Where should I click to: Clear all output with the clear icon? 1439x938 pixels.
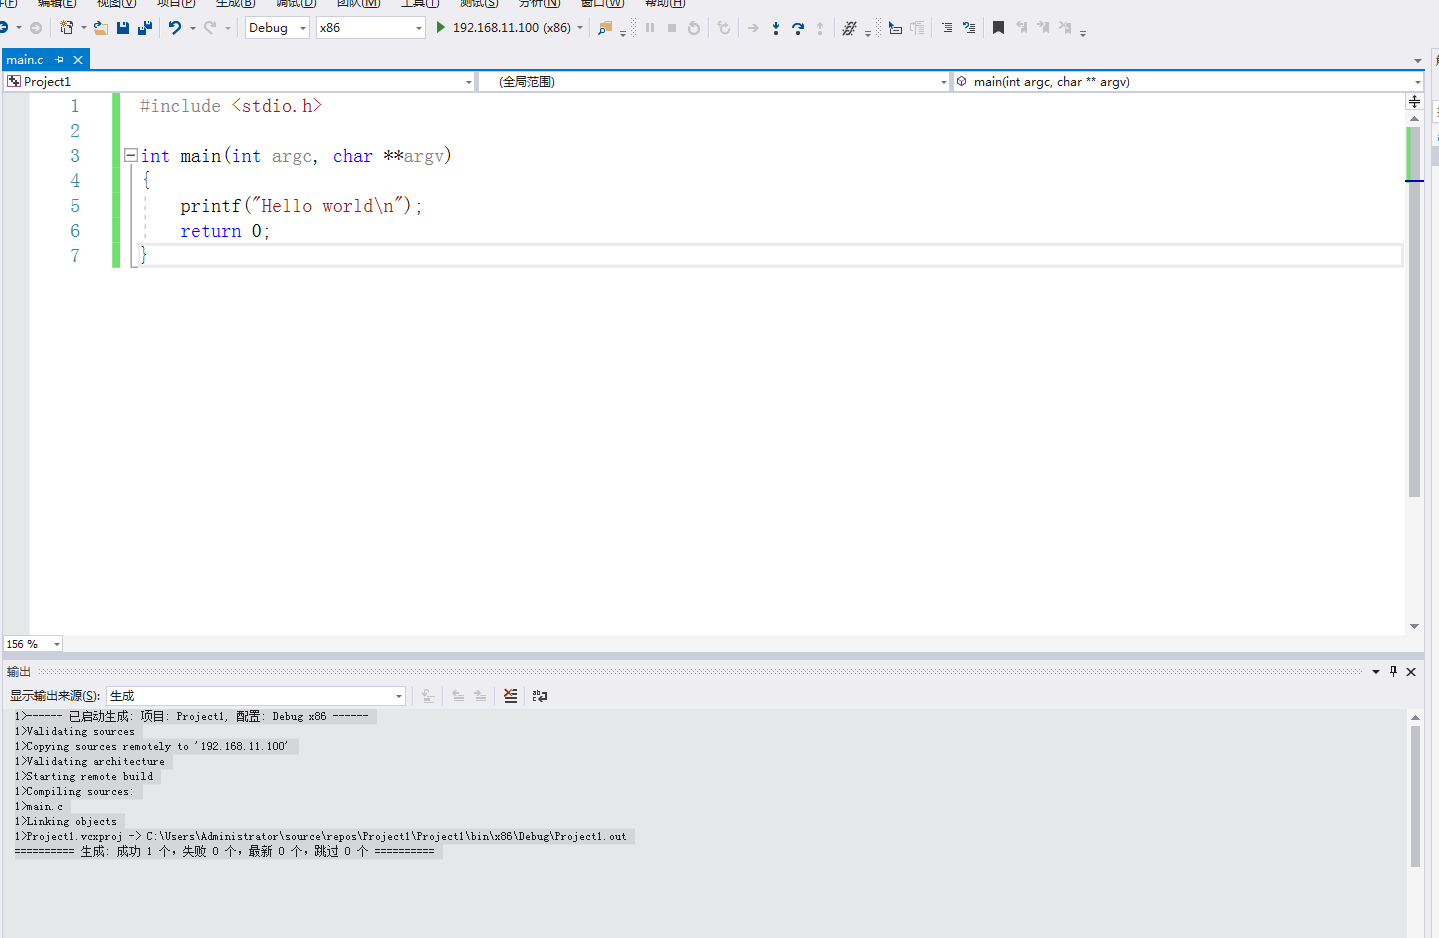[511, 696]
